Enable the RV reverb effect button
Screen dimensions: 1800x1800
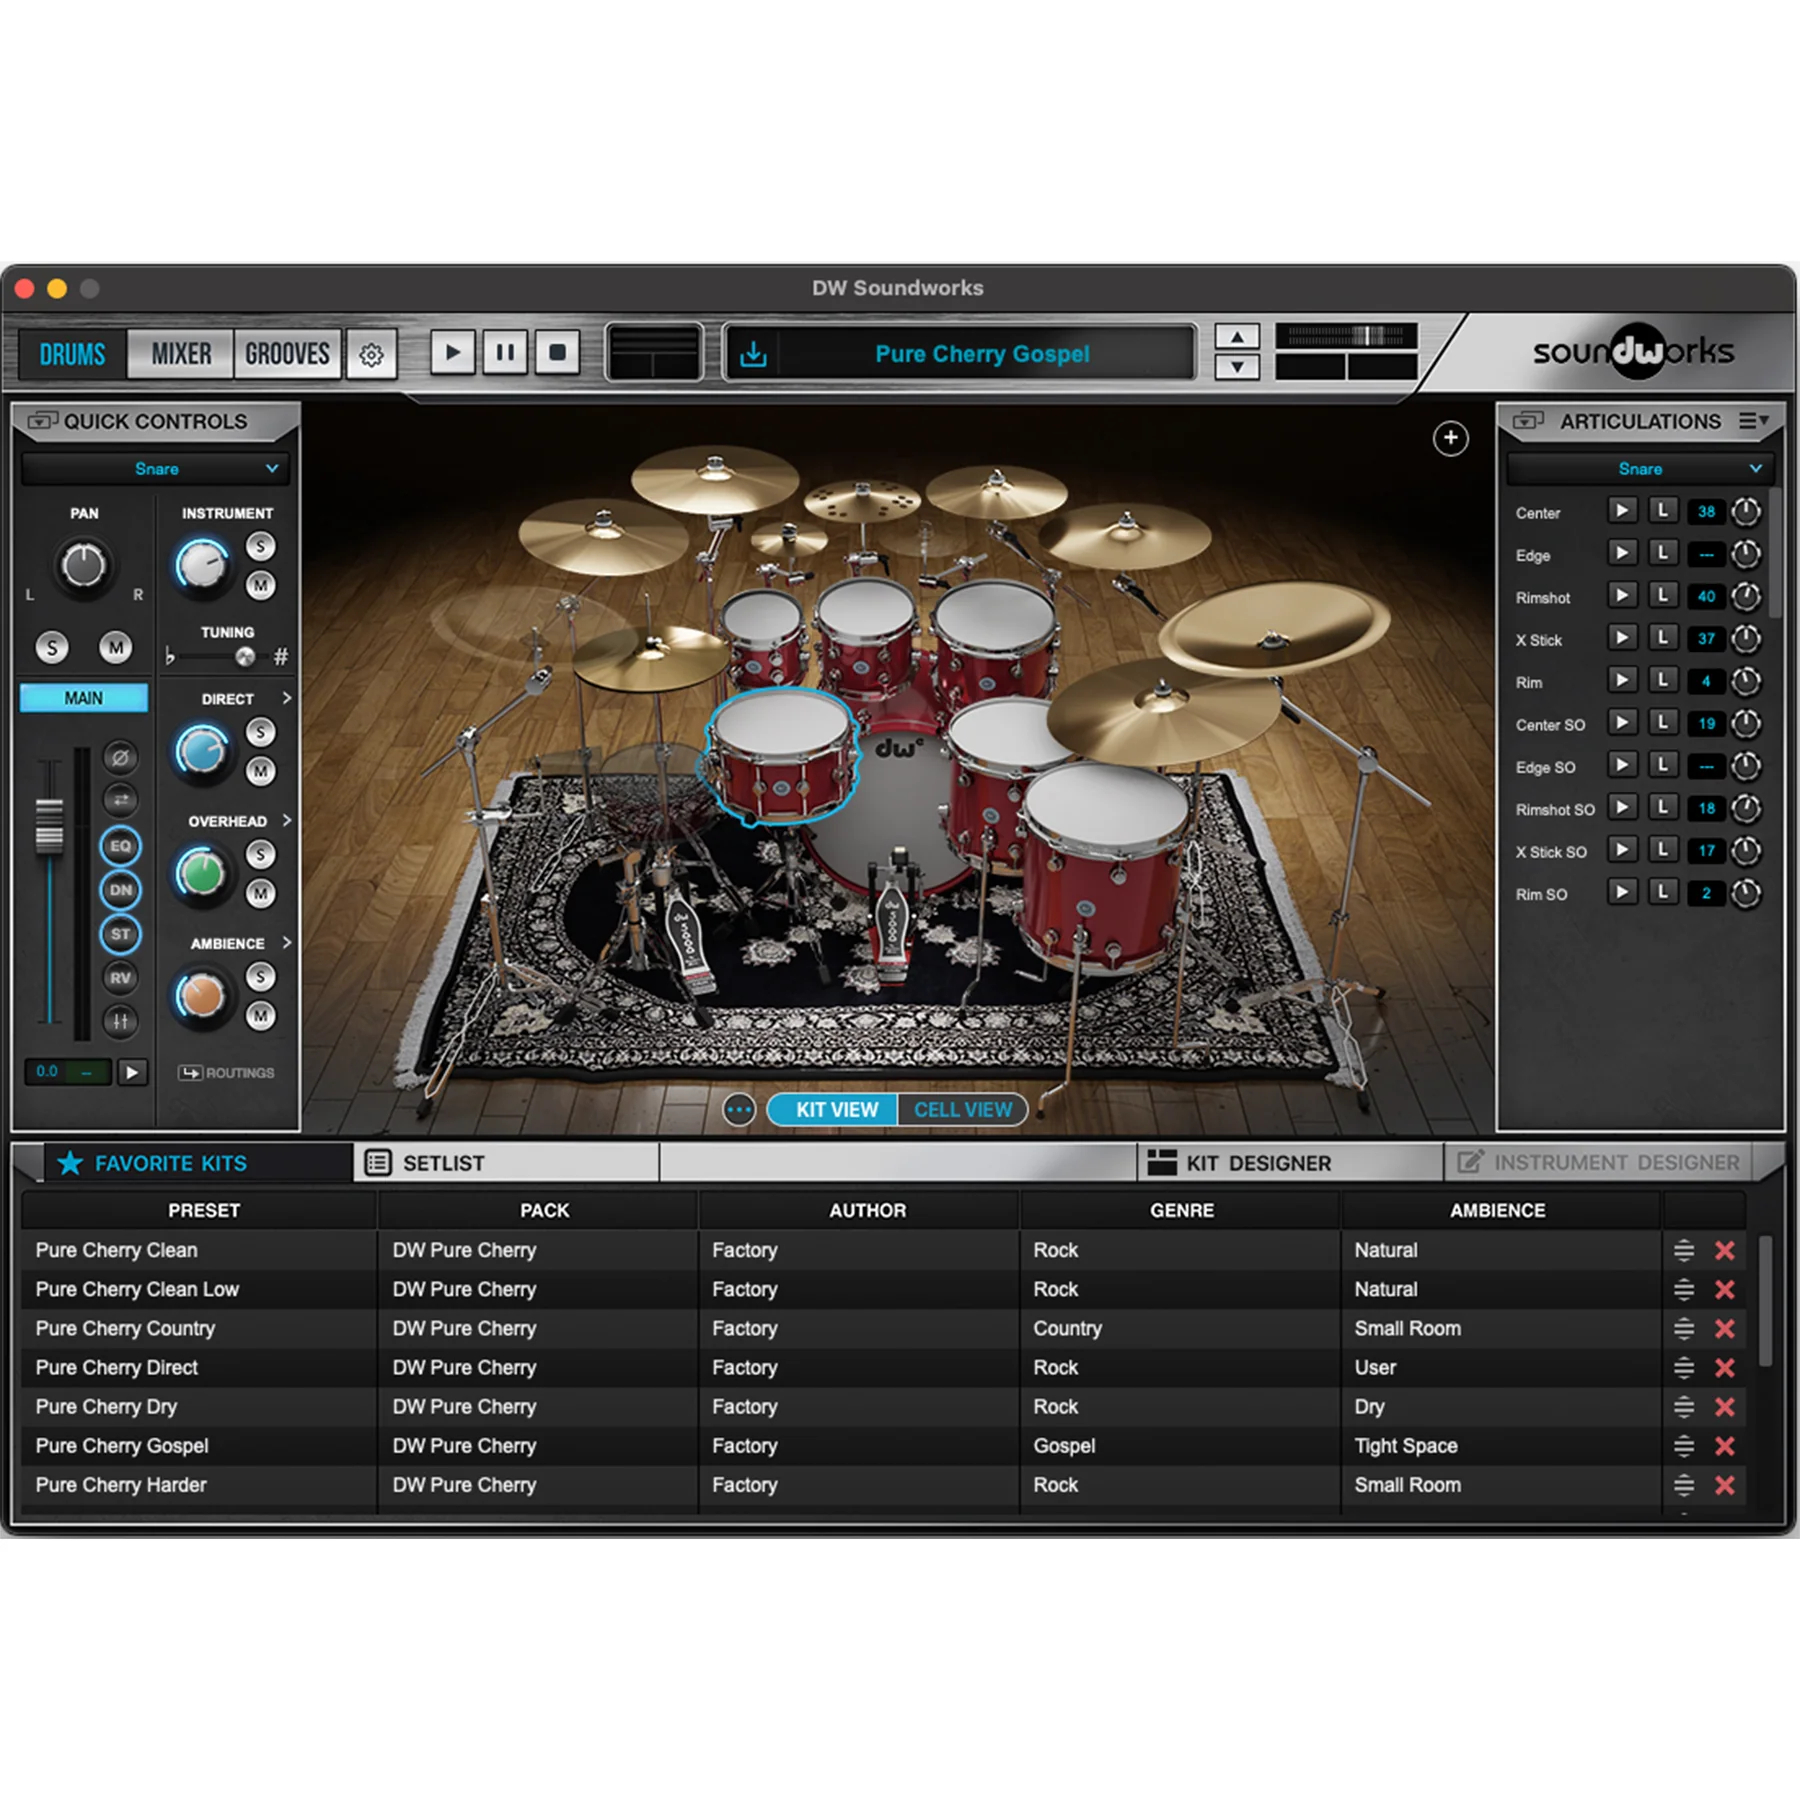coord(120,978)
